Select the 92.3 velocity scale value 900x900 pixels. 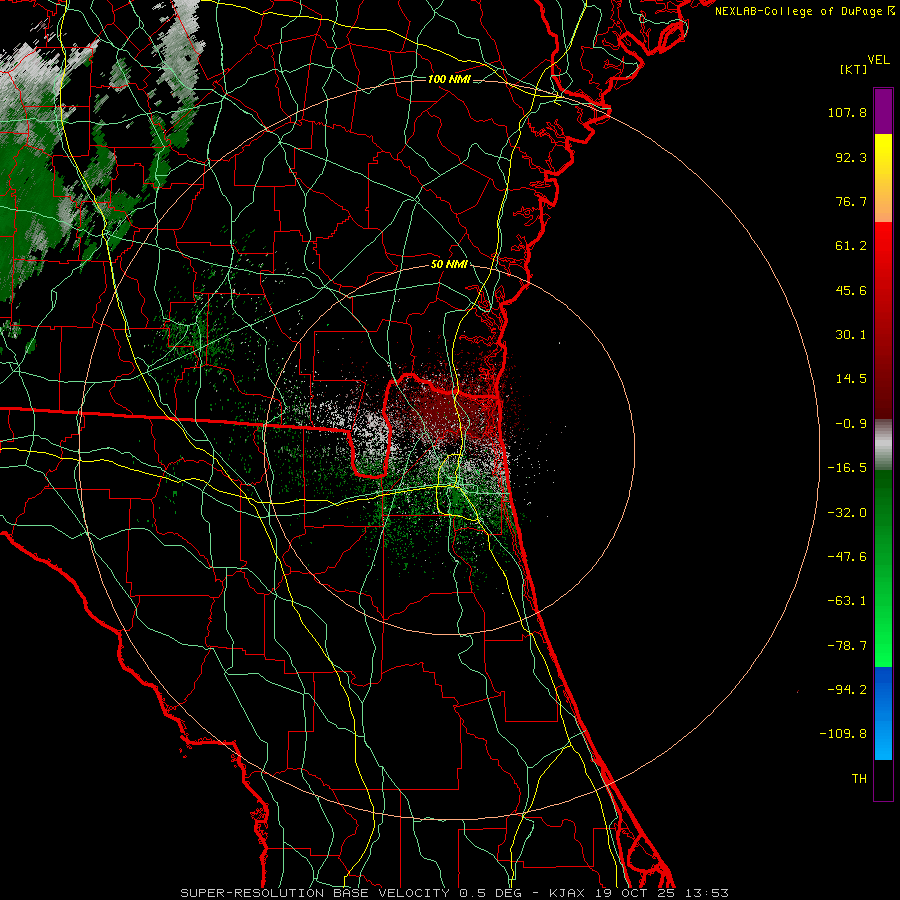click(x=851, y=157)
